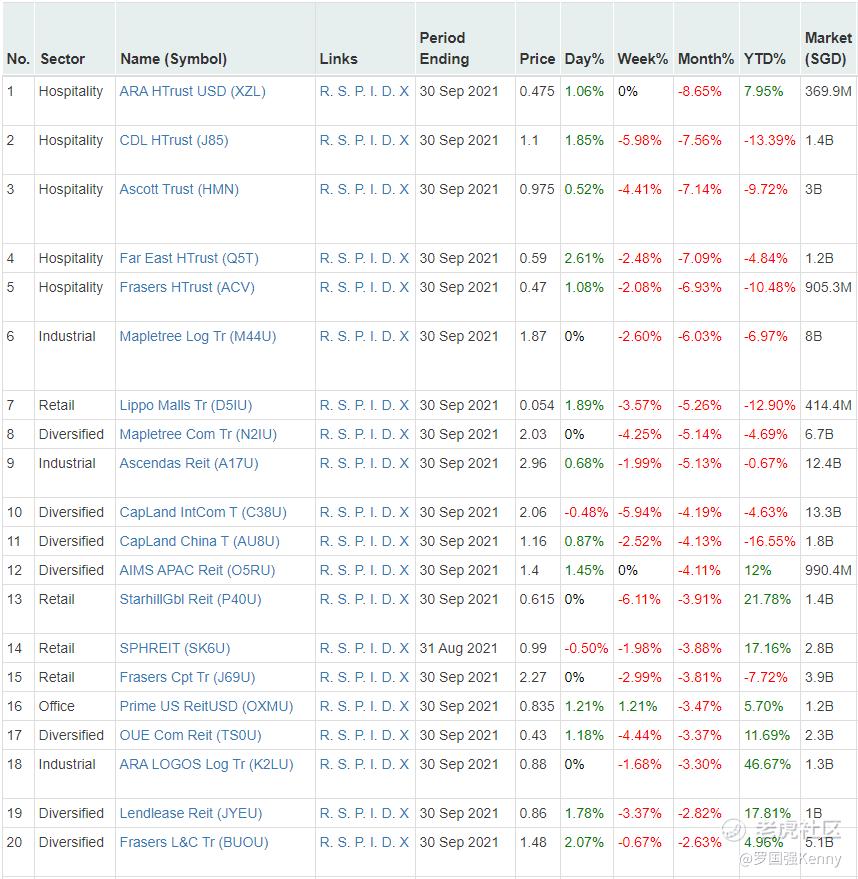Click the S. link in SPHREIT row
858x879 pixels.
343,648
